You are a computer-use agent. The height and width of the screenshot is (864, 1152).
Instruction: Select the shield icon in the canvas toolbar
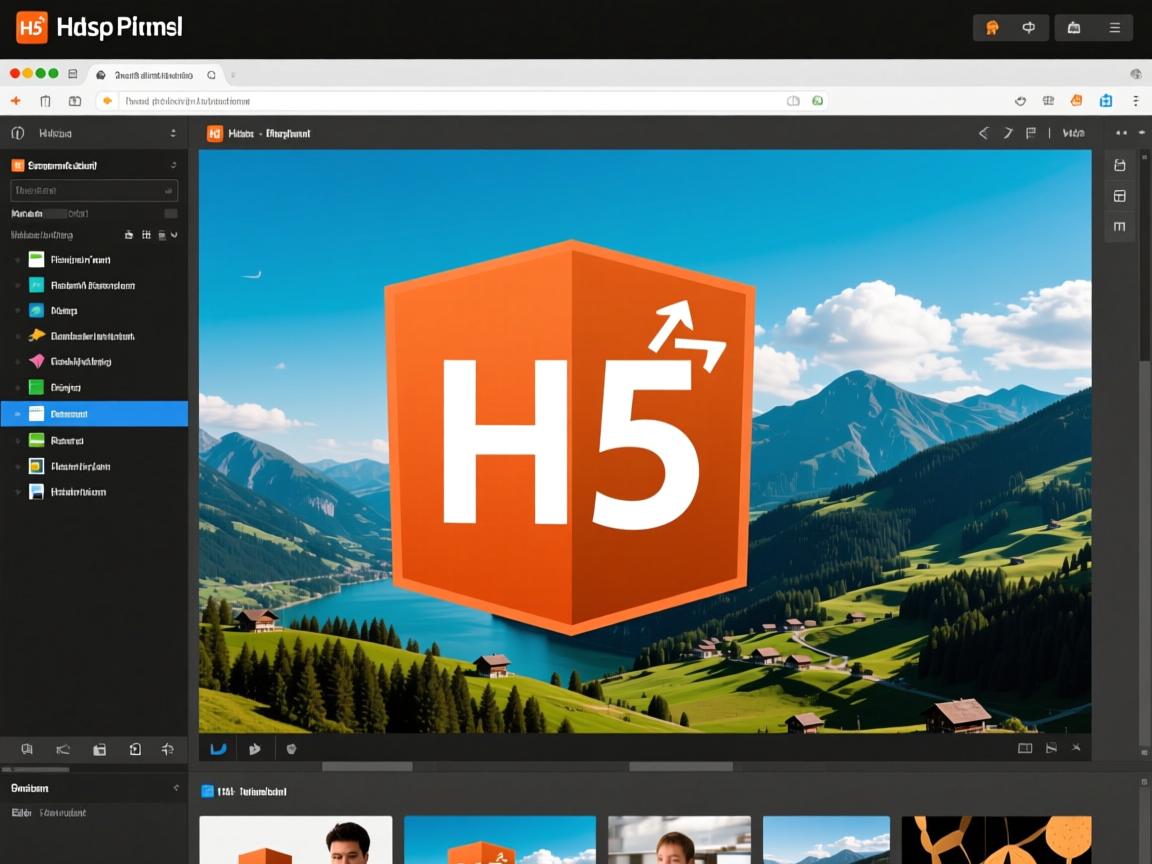tap(291, 748)
